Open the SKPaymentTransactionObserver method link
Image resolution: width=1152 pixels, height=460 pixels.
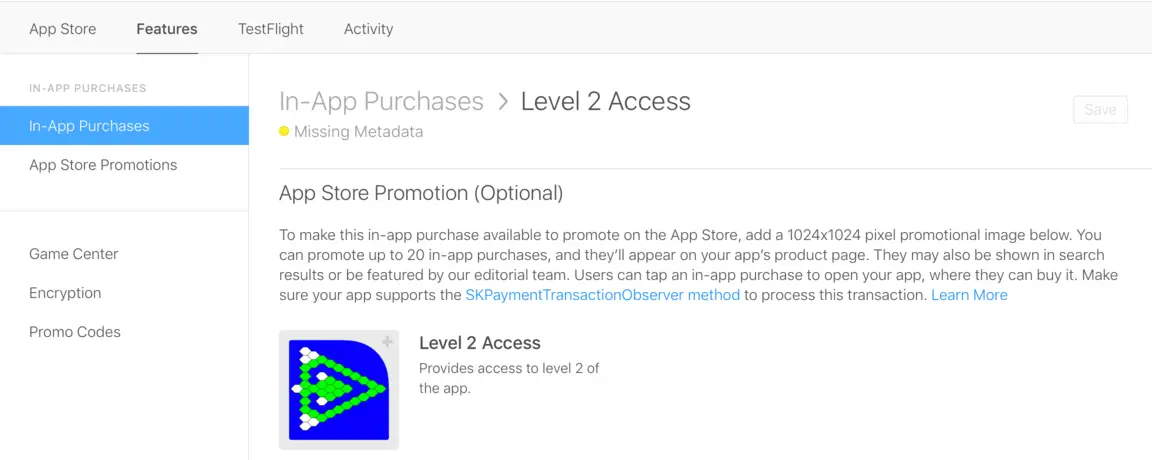[602, 295]
